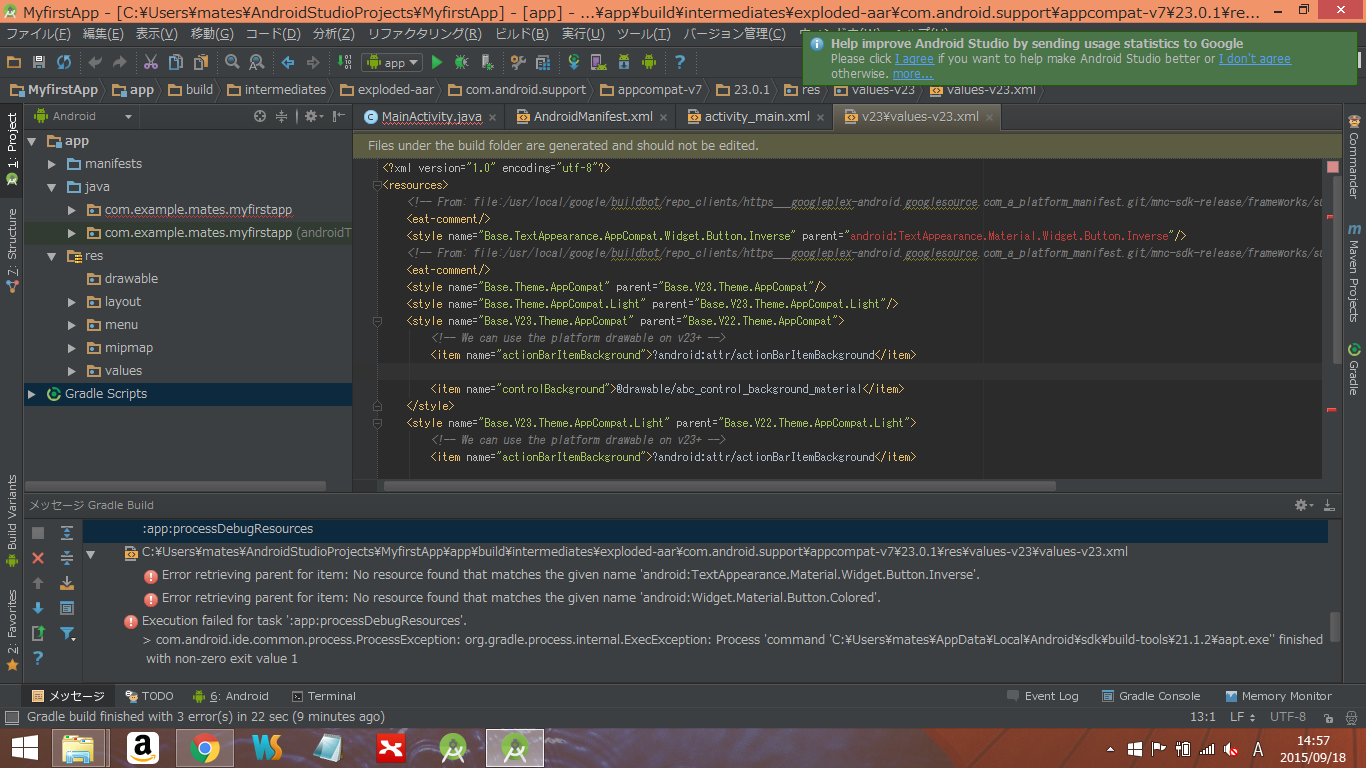Open the リファクタリング(R) menu
The width and height of the screenshot is (1366, 768).
click(x=424, y=34)
